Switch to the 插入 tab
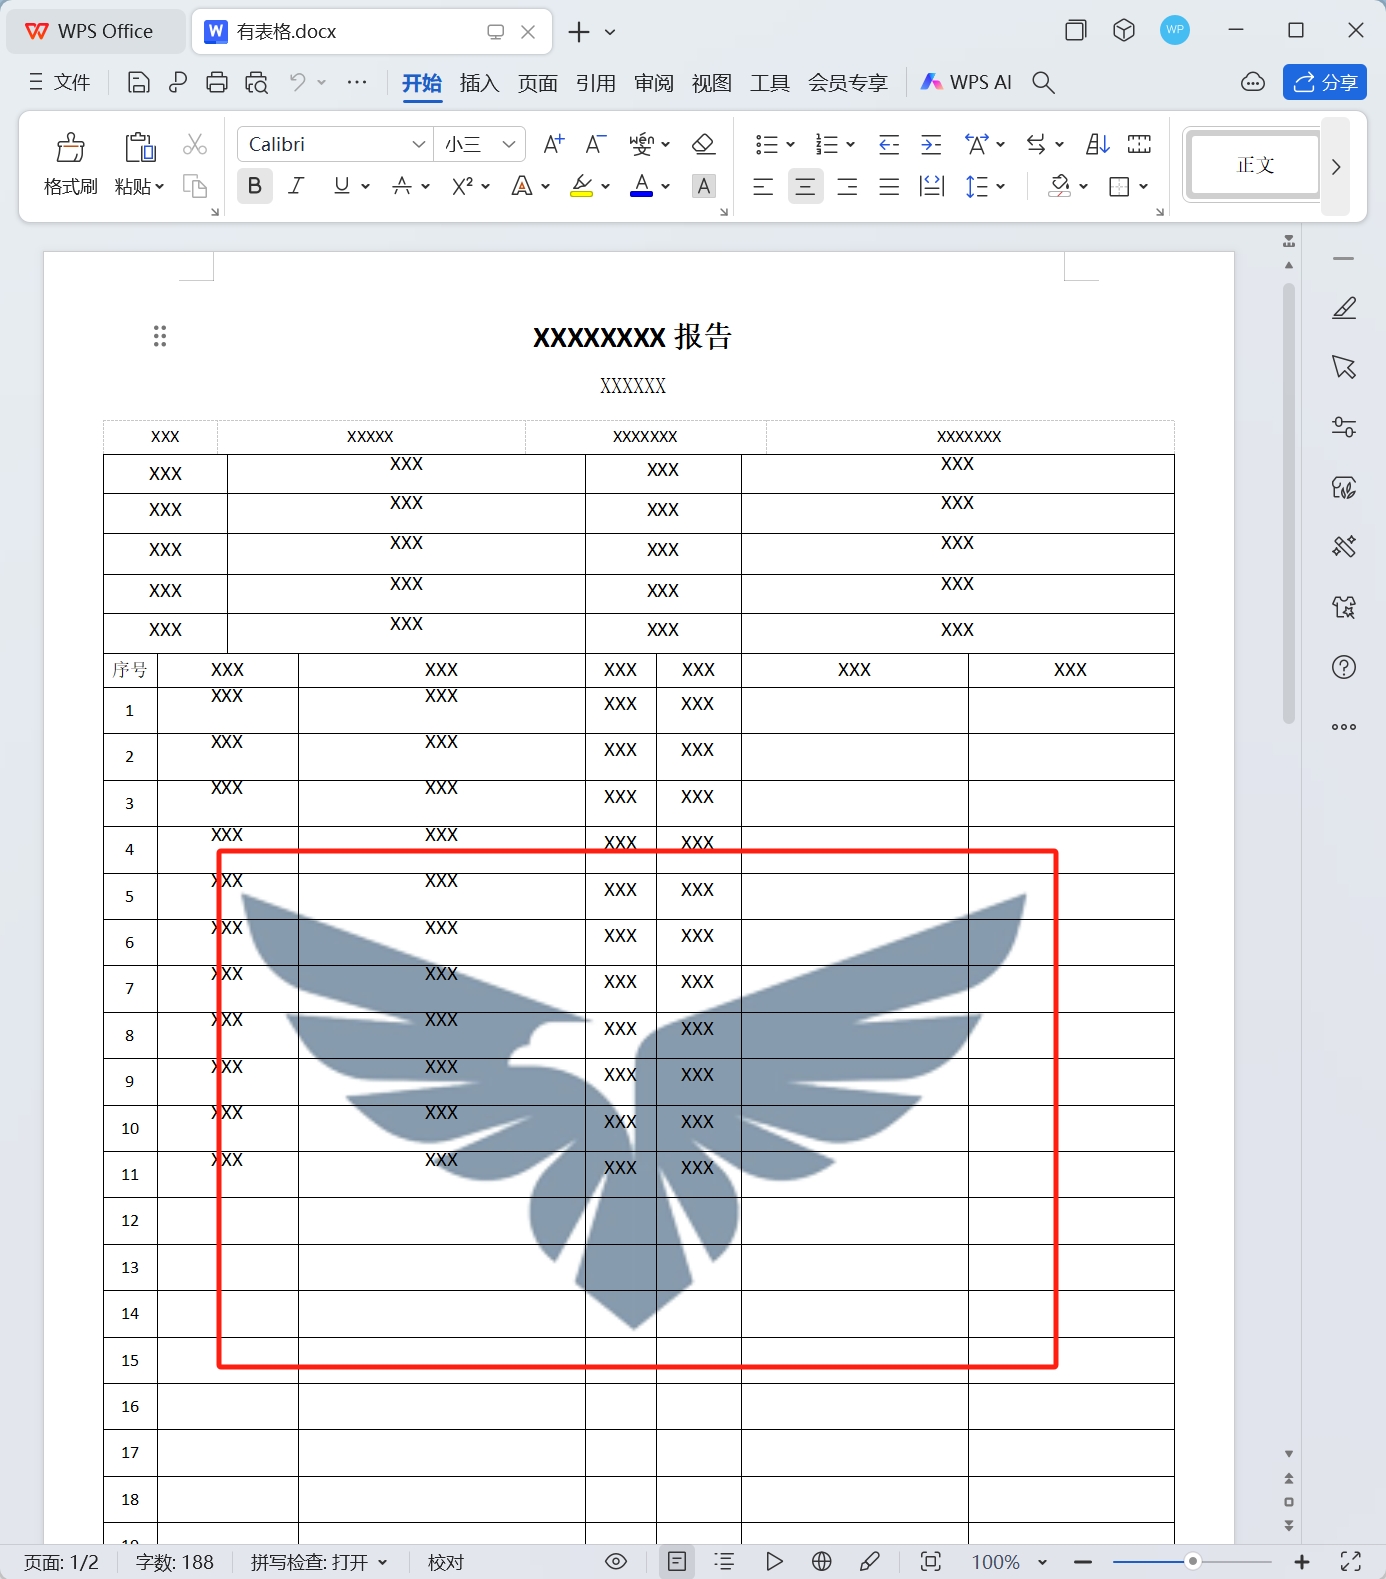 tap(479, 82)
